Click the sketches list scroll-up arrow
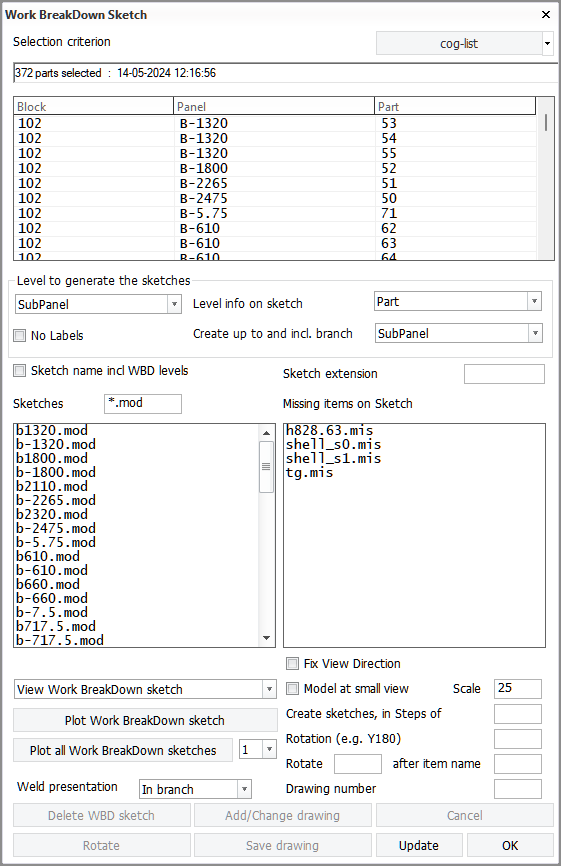This screenshot has width=561, height=866. point(267,433)
